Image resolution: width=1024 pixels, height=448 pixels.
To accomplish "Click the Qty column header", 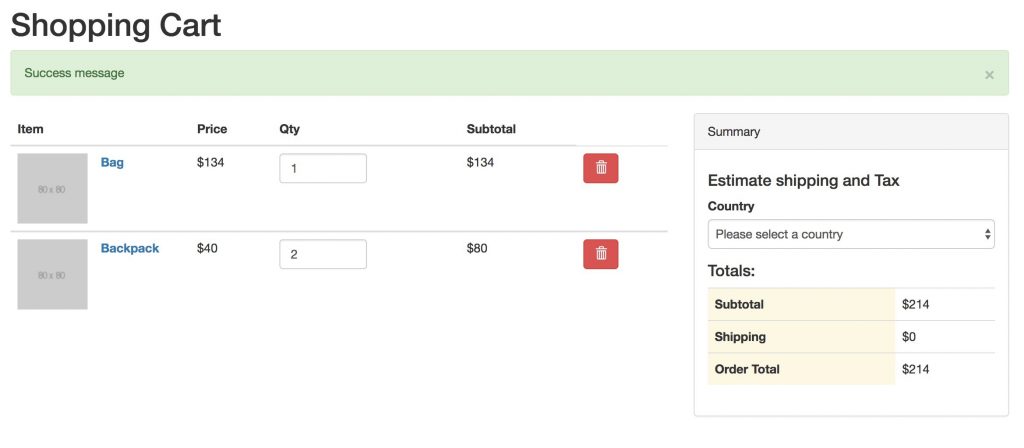I will tap(289, 129).
